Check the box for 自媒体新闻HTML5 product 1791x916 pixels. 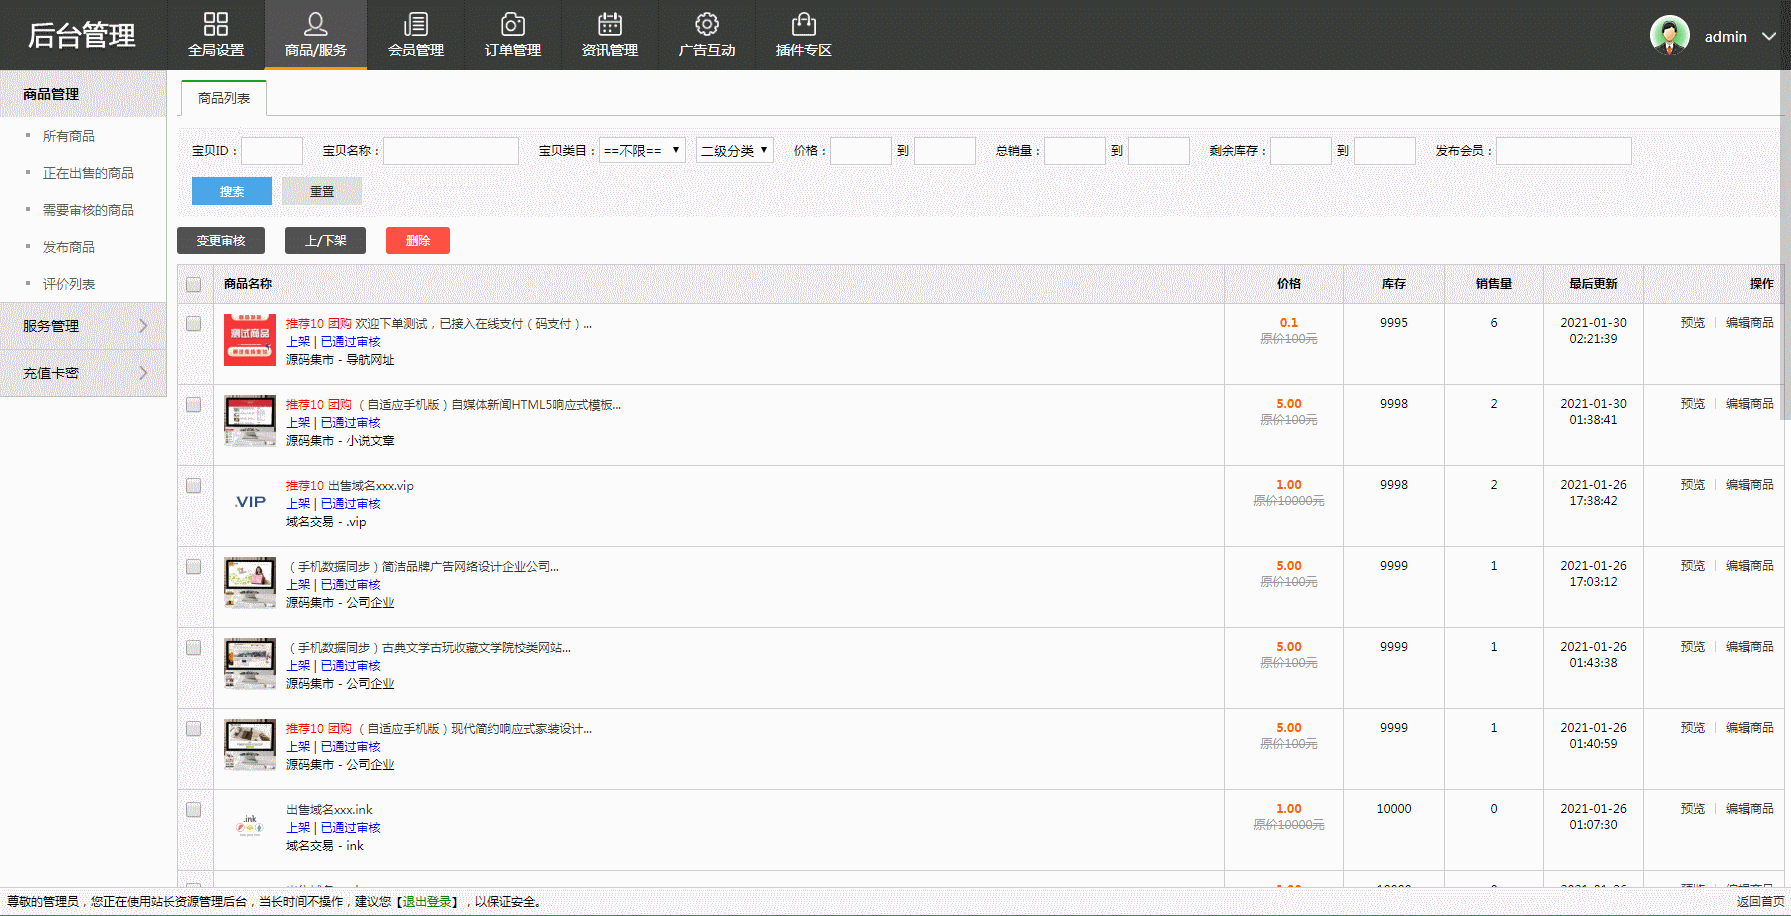pos(194,405)
